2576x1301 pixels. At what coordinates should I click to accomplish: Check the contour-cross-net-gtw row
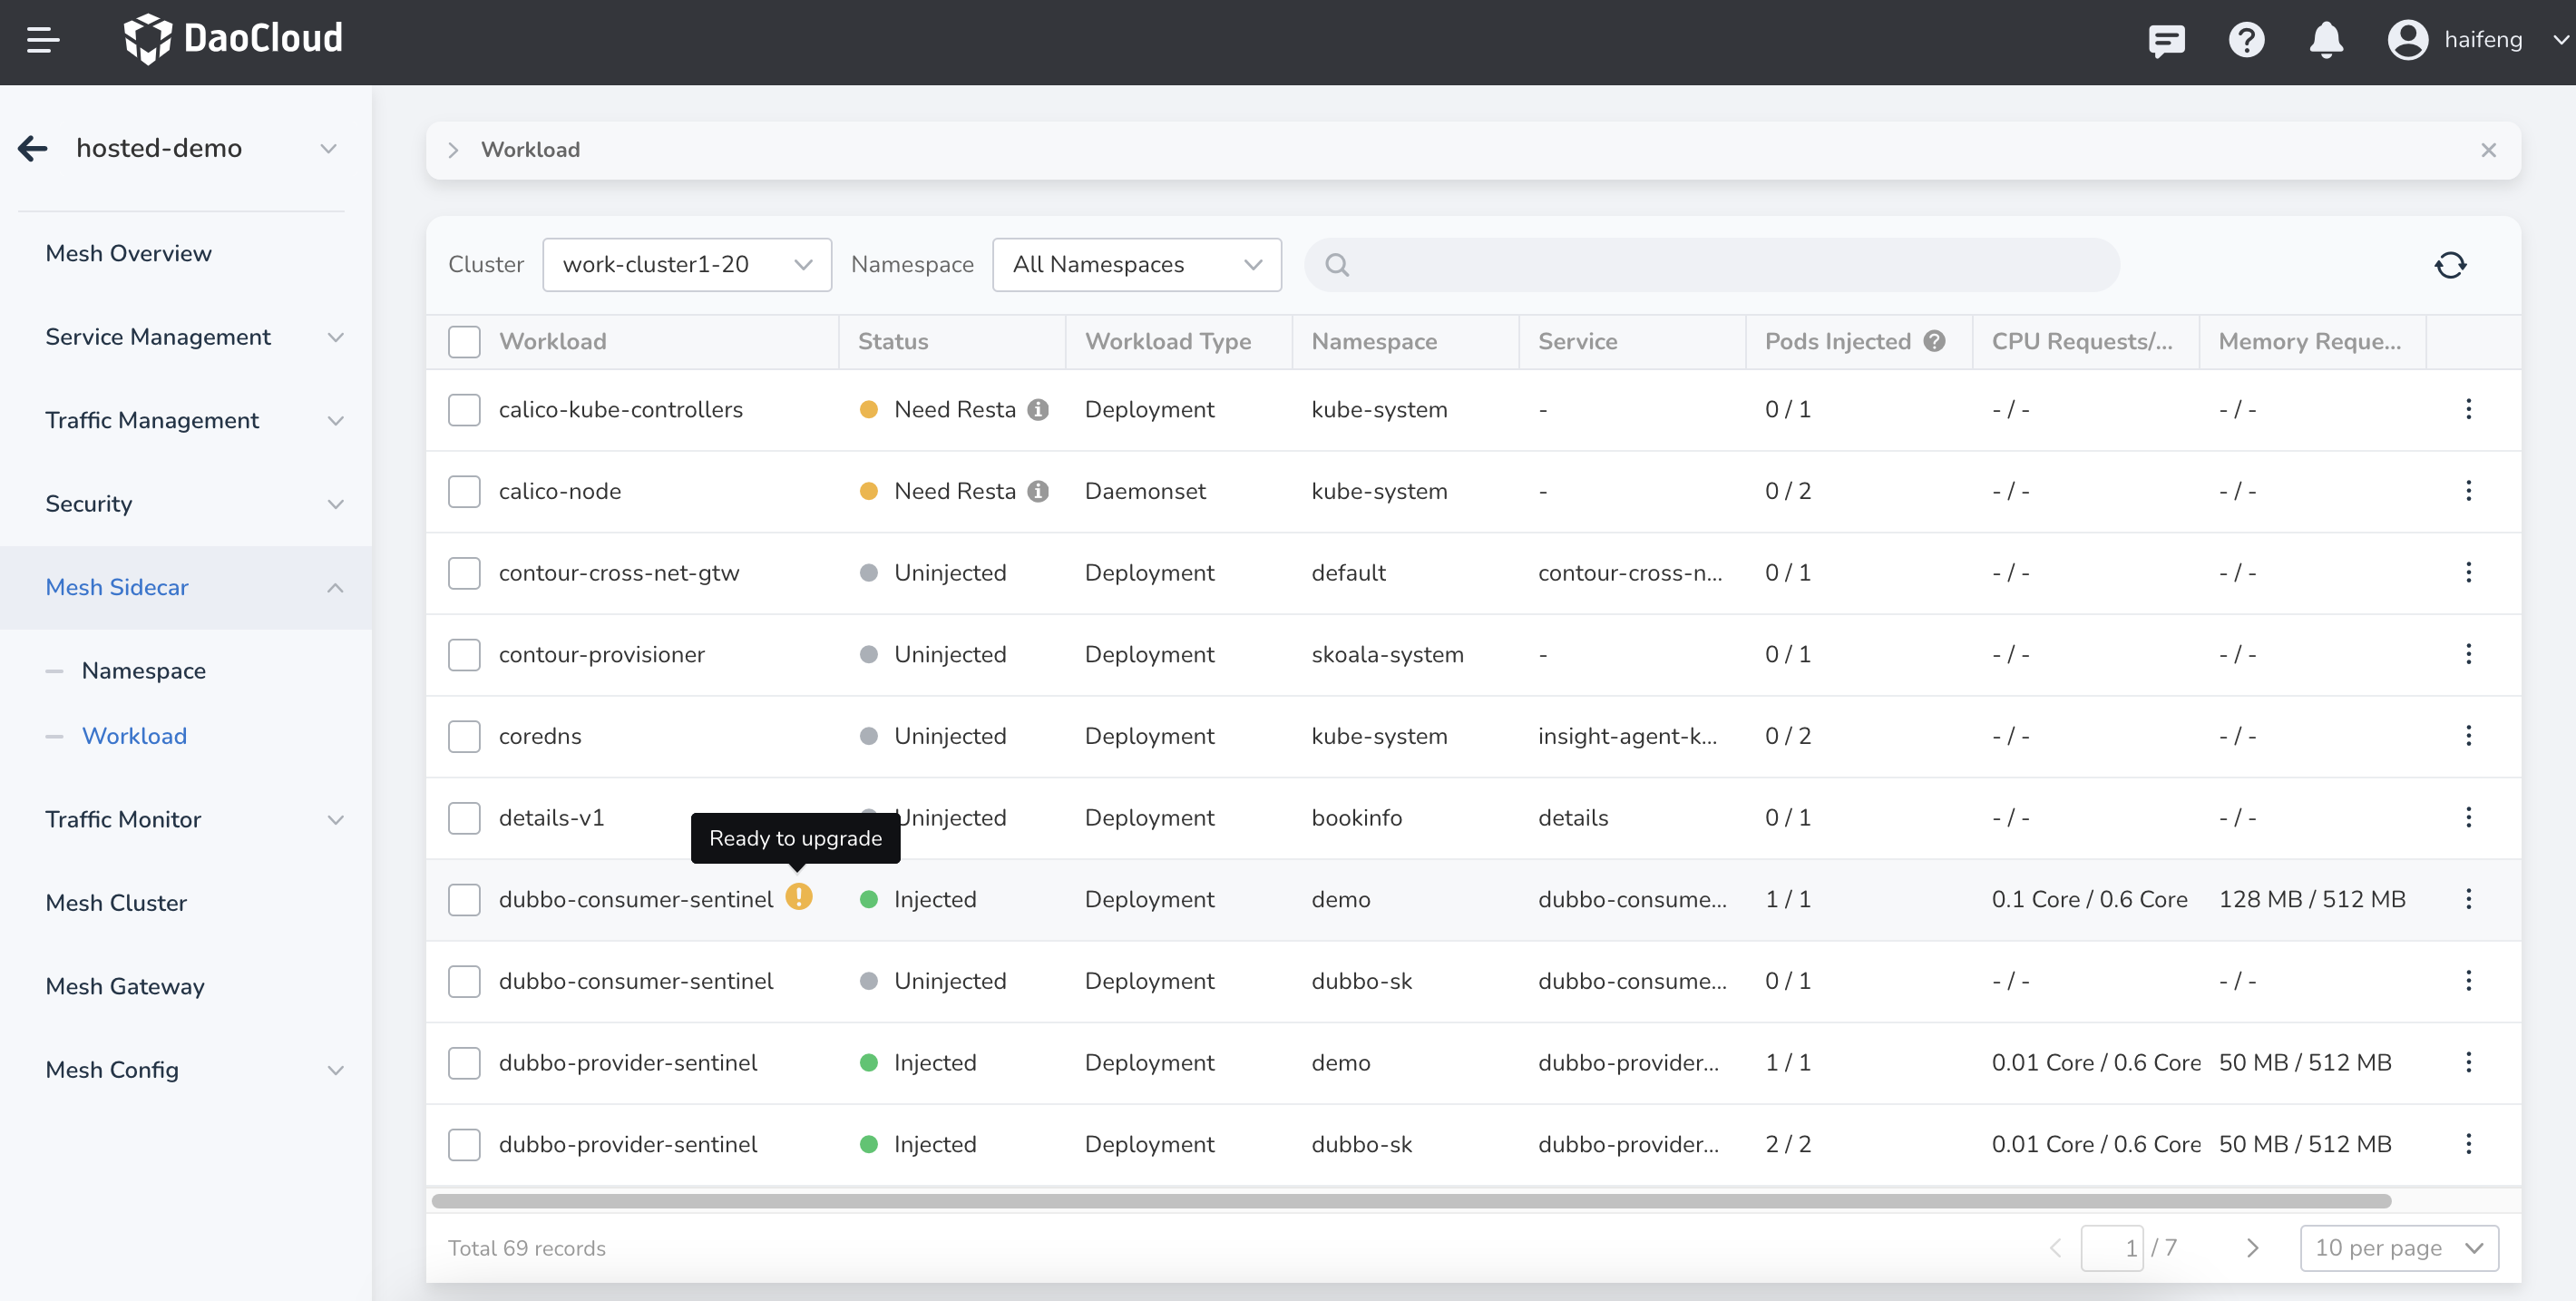(464, 573)
